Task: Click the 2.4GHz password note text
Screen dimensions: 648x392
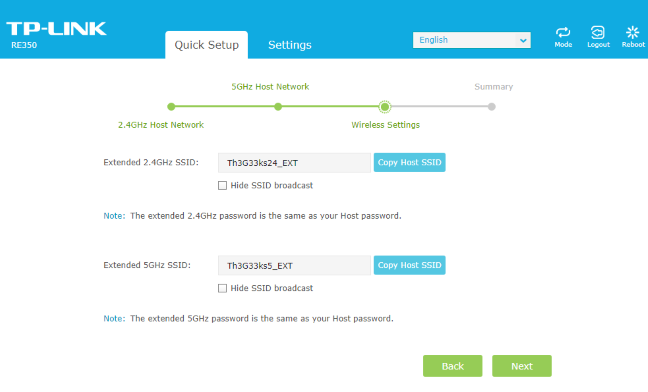Action: point(266,216)
